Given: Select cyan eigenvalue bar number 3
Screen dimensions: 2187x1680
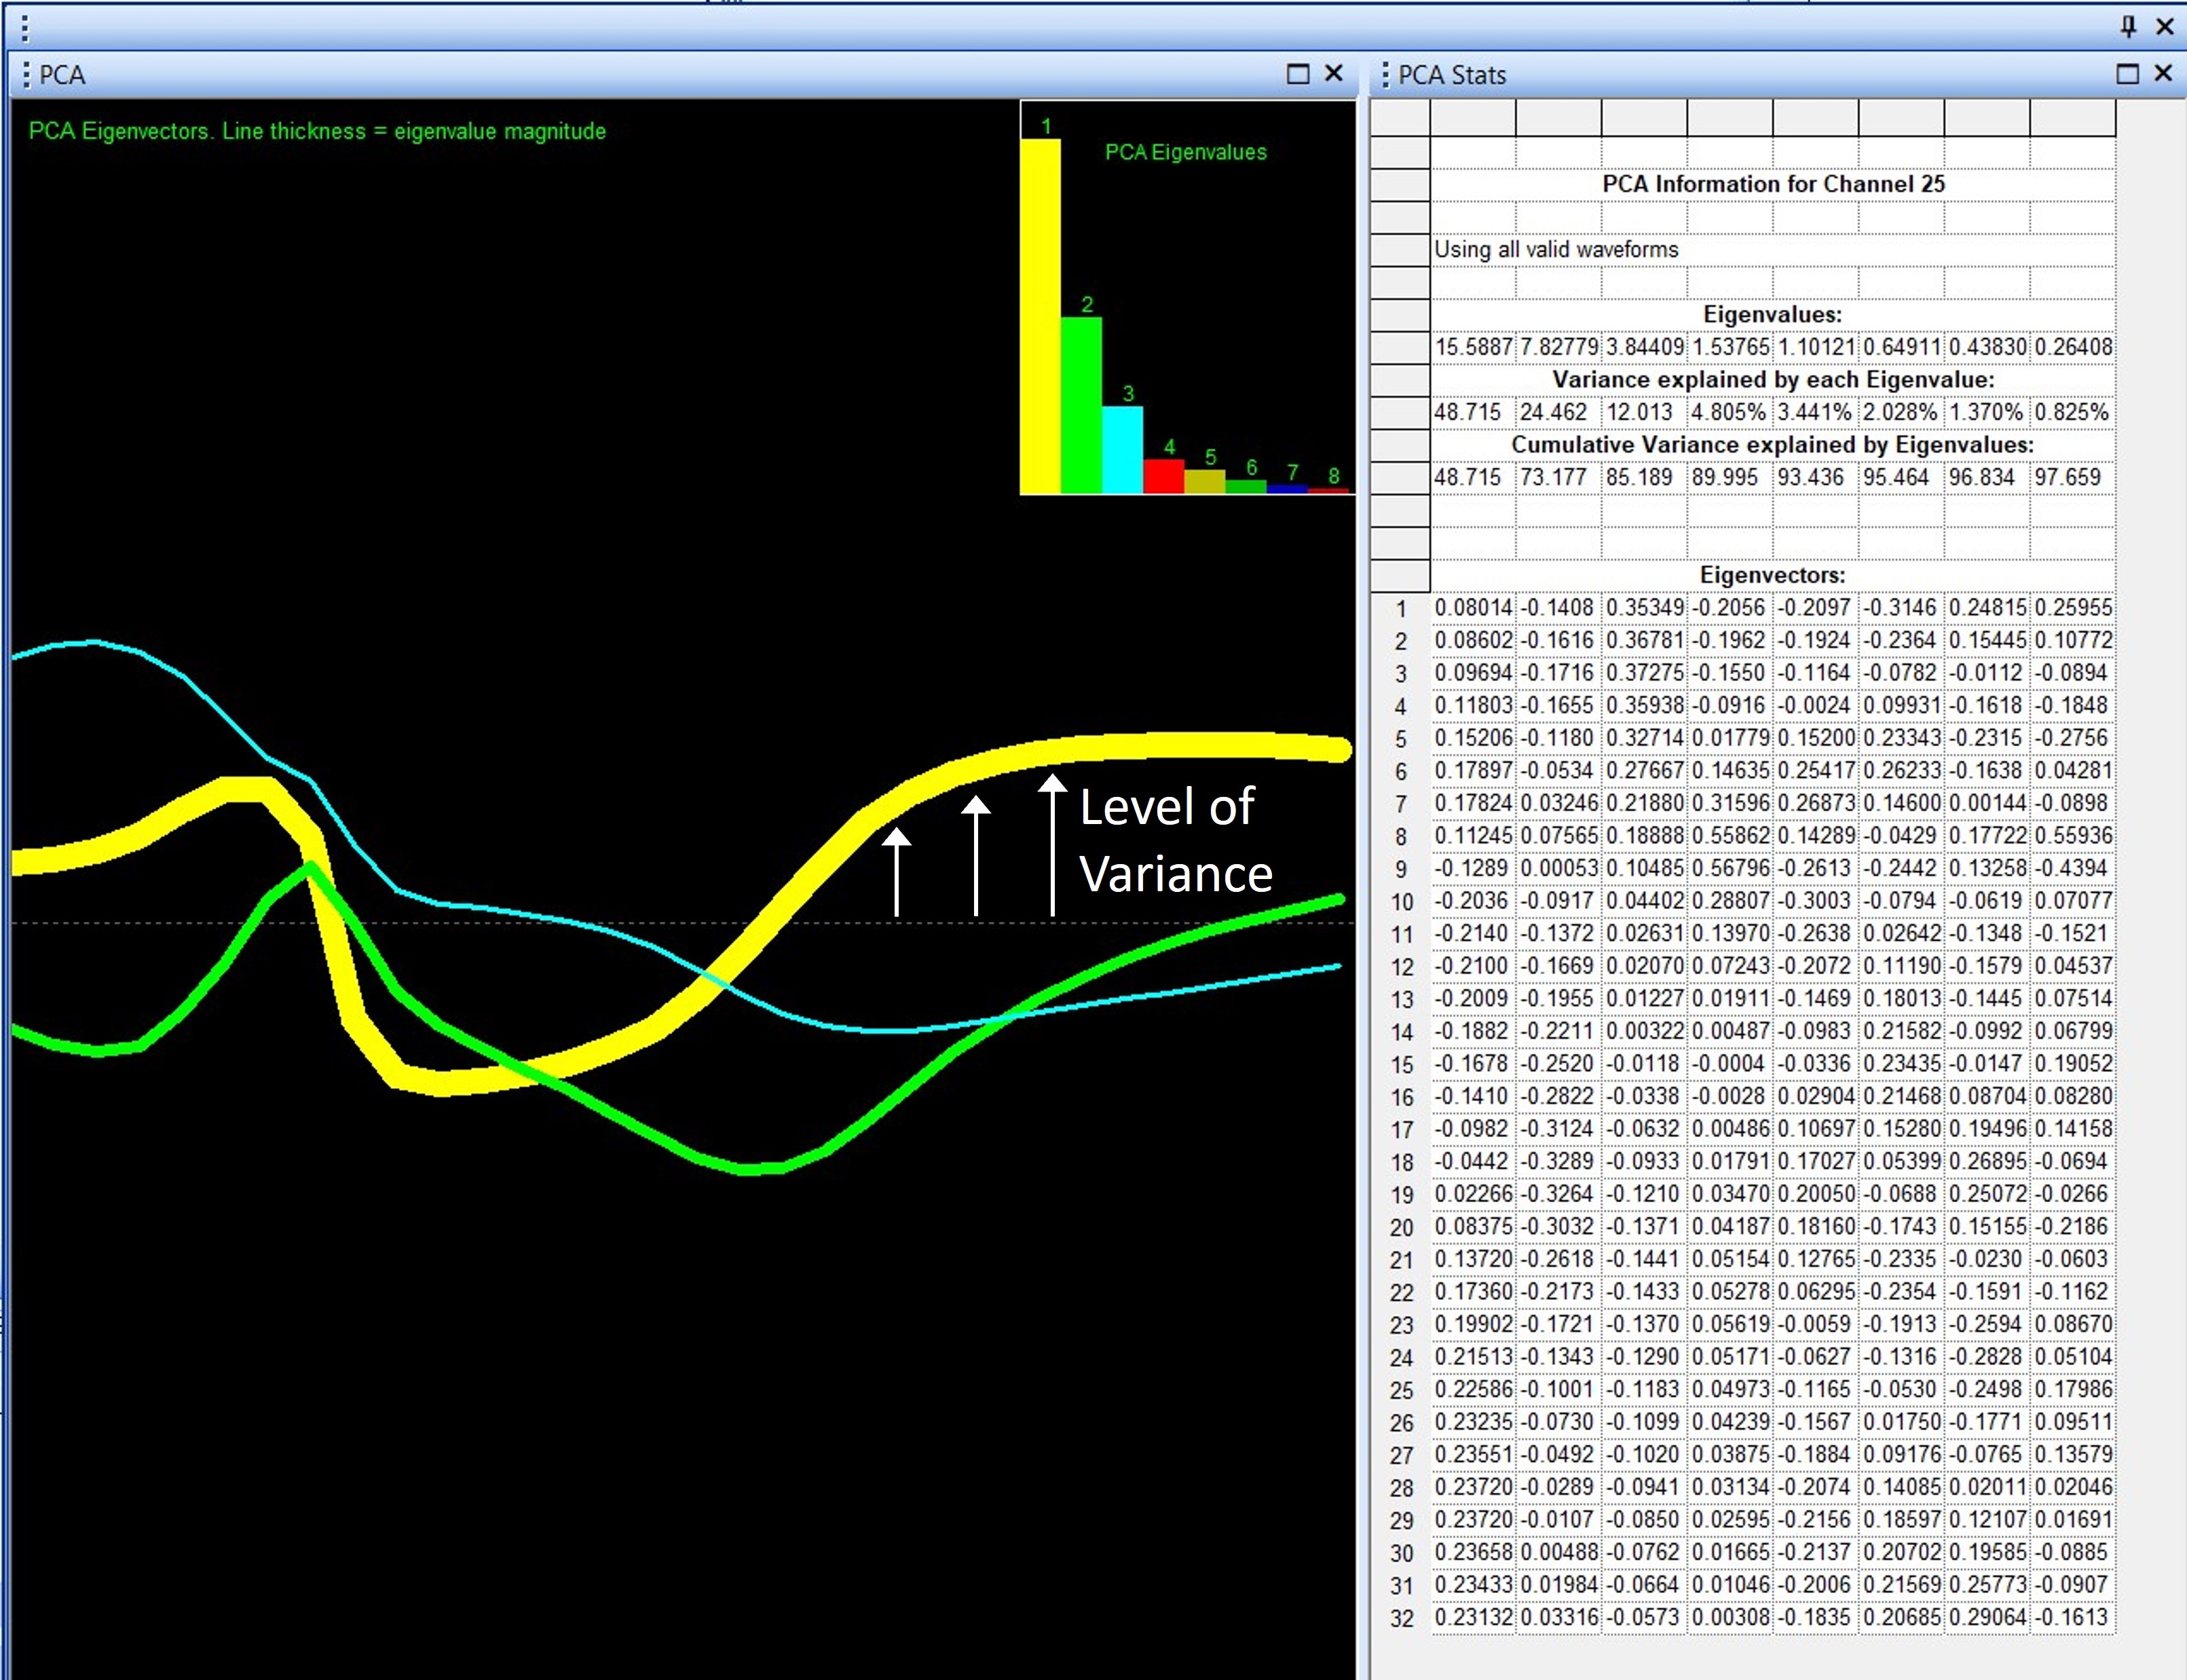Looking at the screenshot, I should (x=1122, y=450).
